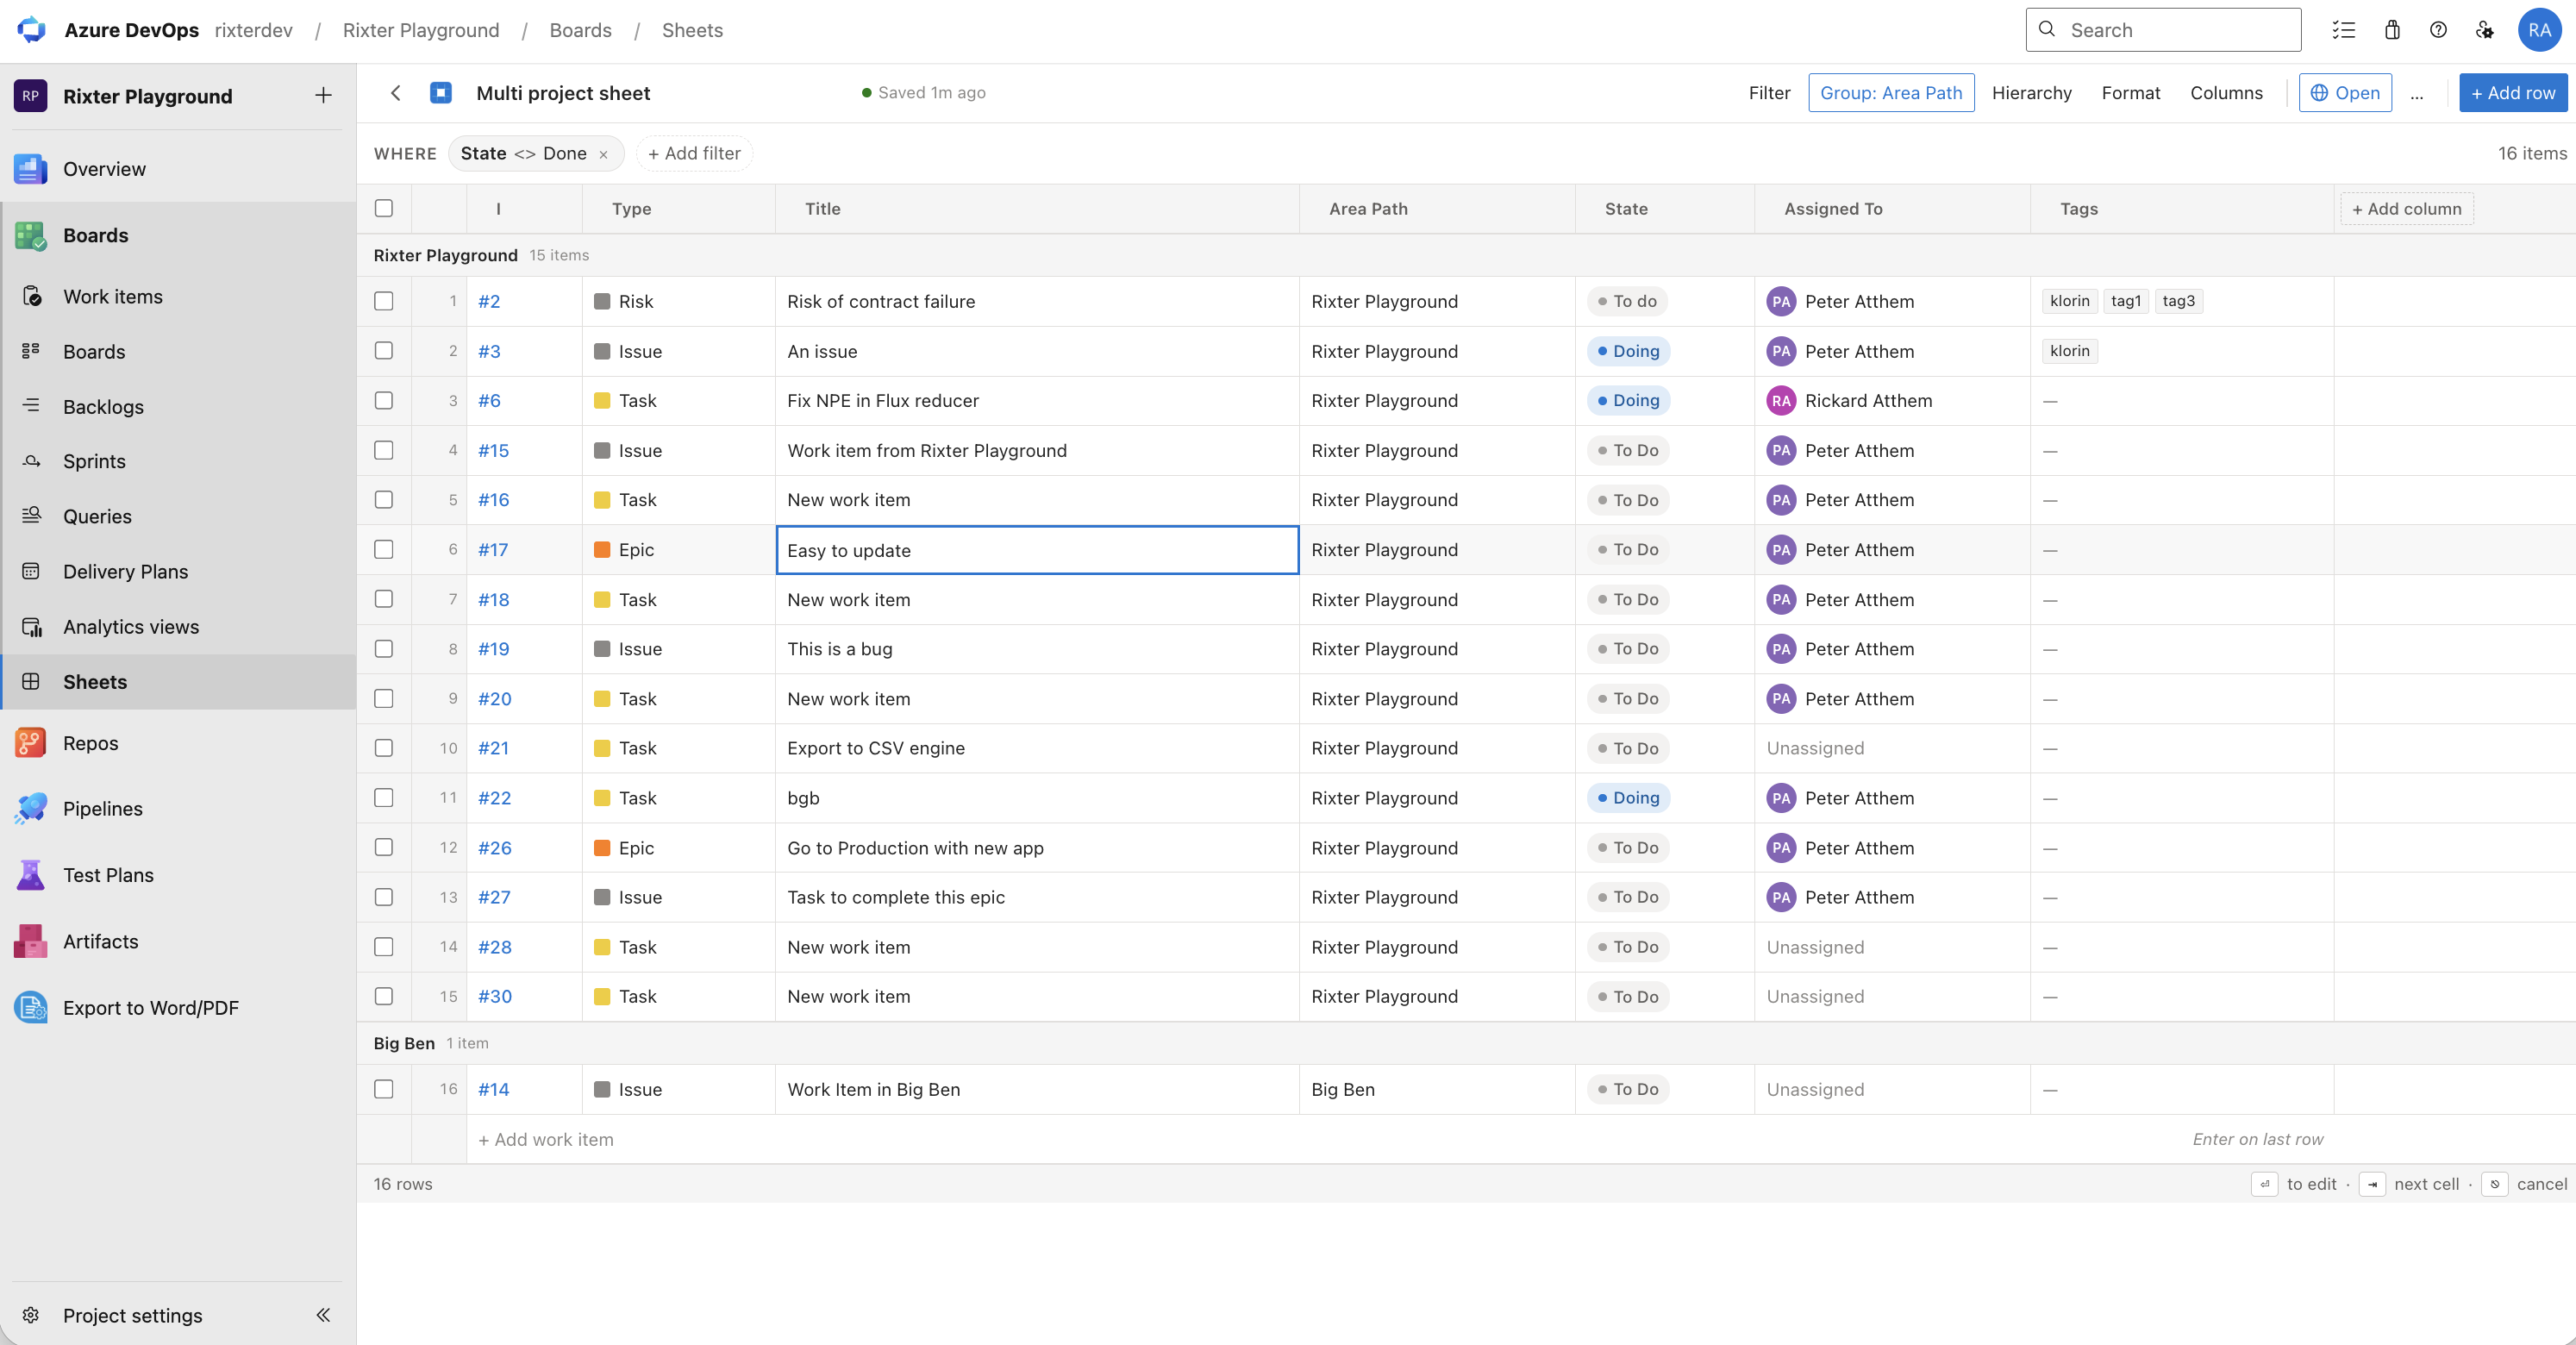Click the Hierarchy toolbar item
Image resolution: width=2576 pixels, height=1345 pixels.
coord(2031,93)
